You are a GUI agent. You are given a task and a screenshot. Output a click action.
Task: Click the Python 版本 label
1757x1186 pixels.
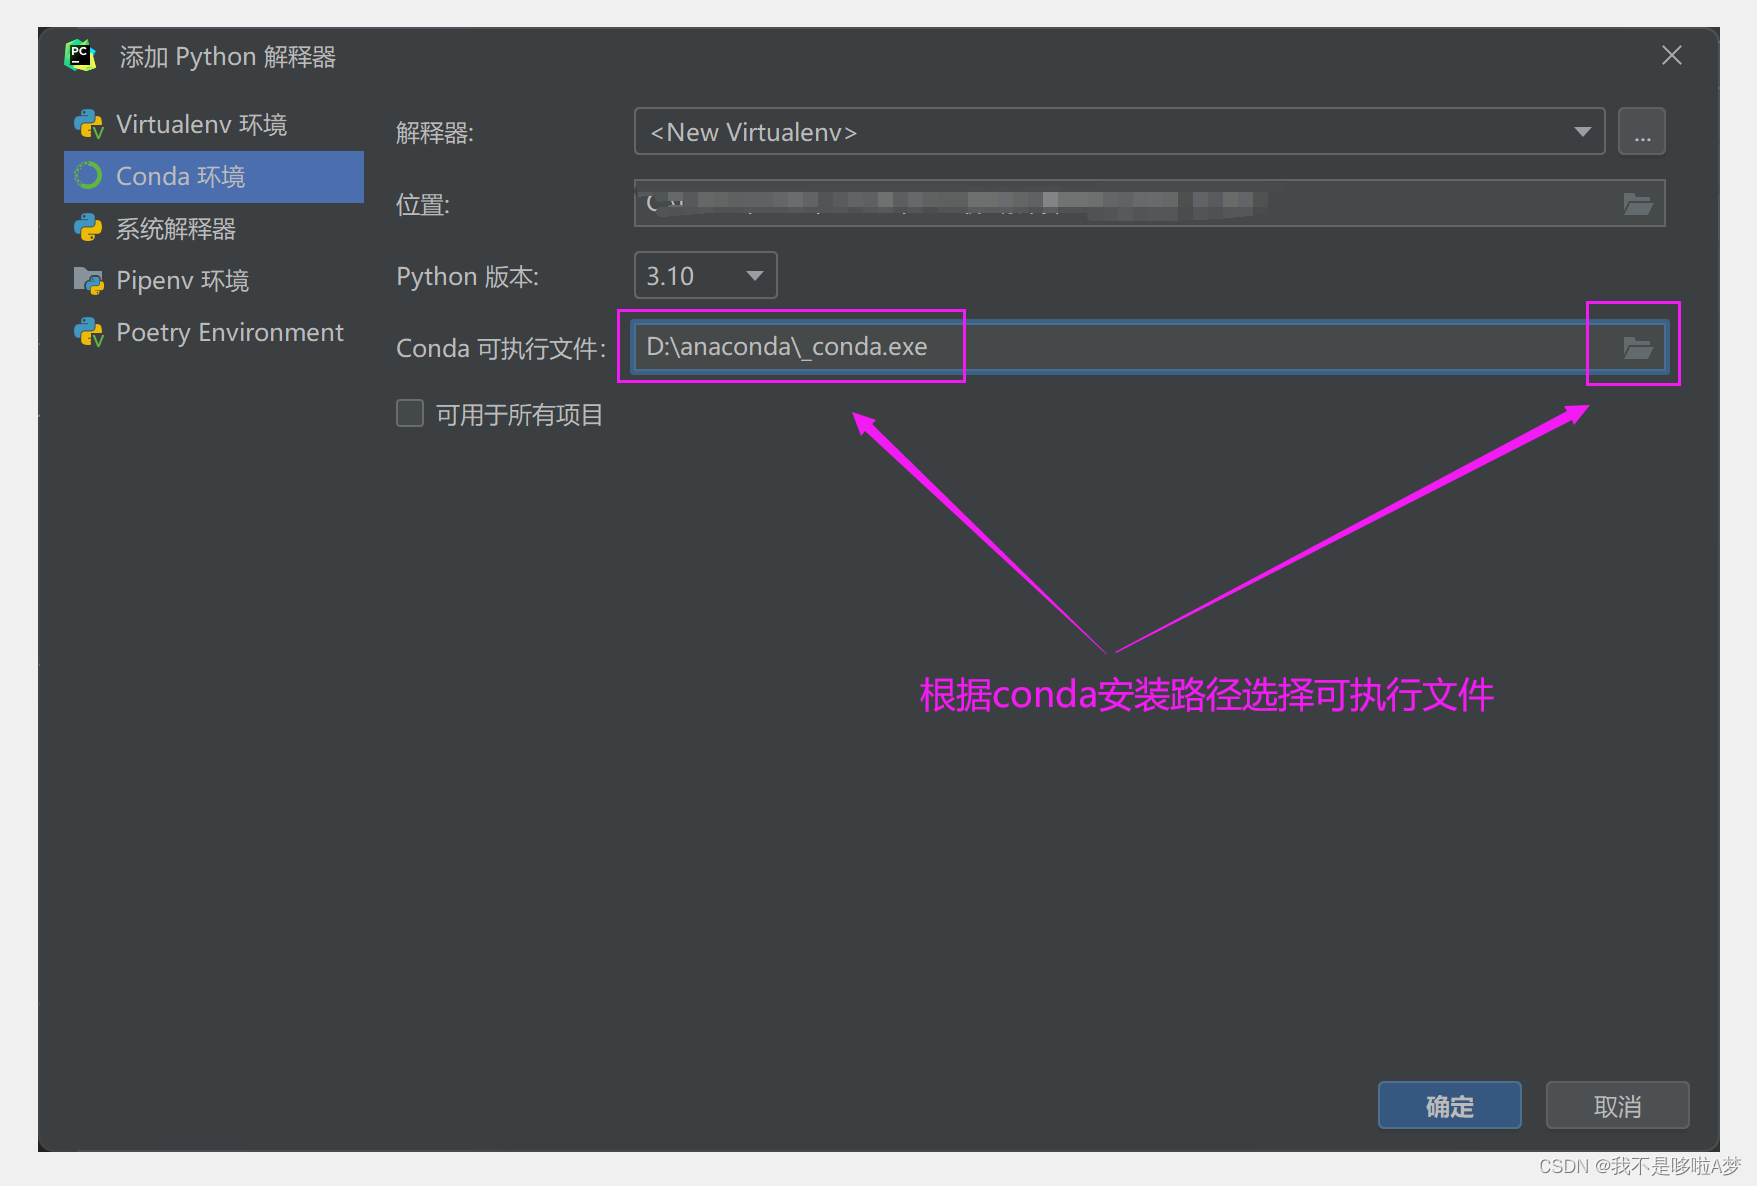point(467,276)
